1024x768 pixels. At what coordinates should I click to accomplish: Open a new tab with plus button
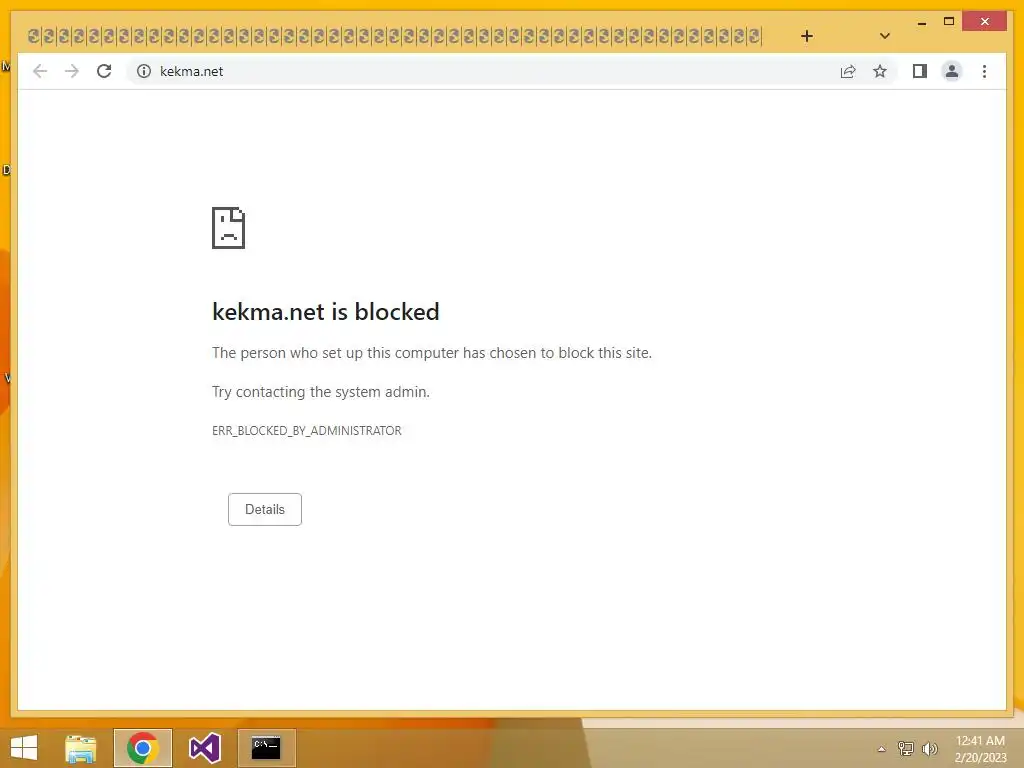tap(807, 36)
